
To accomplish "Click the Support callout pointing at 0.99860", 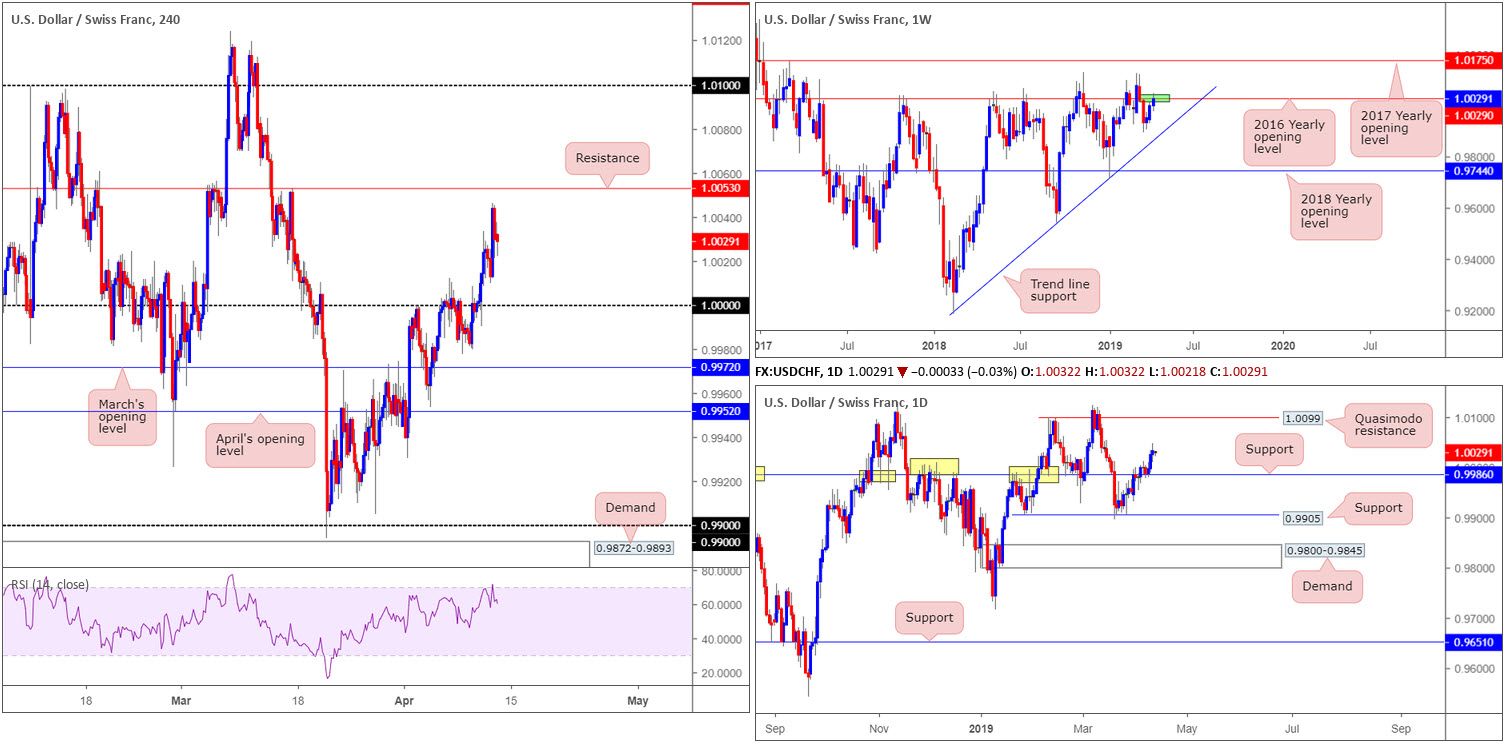I will 1271,451.
